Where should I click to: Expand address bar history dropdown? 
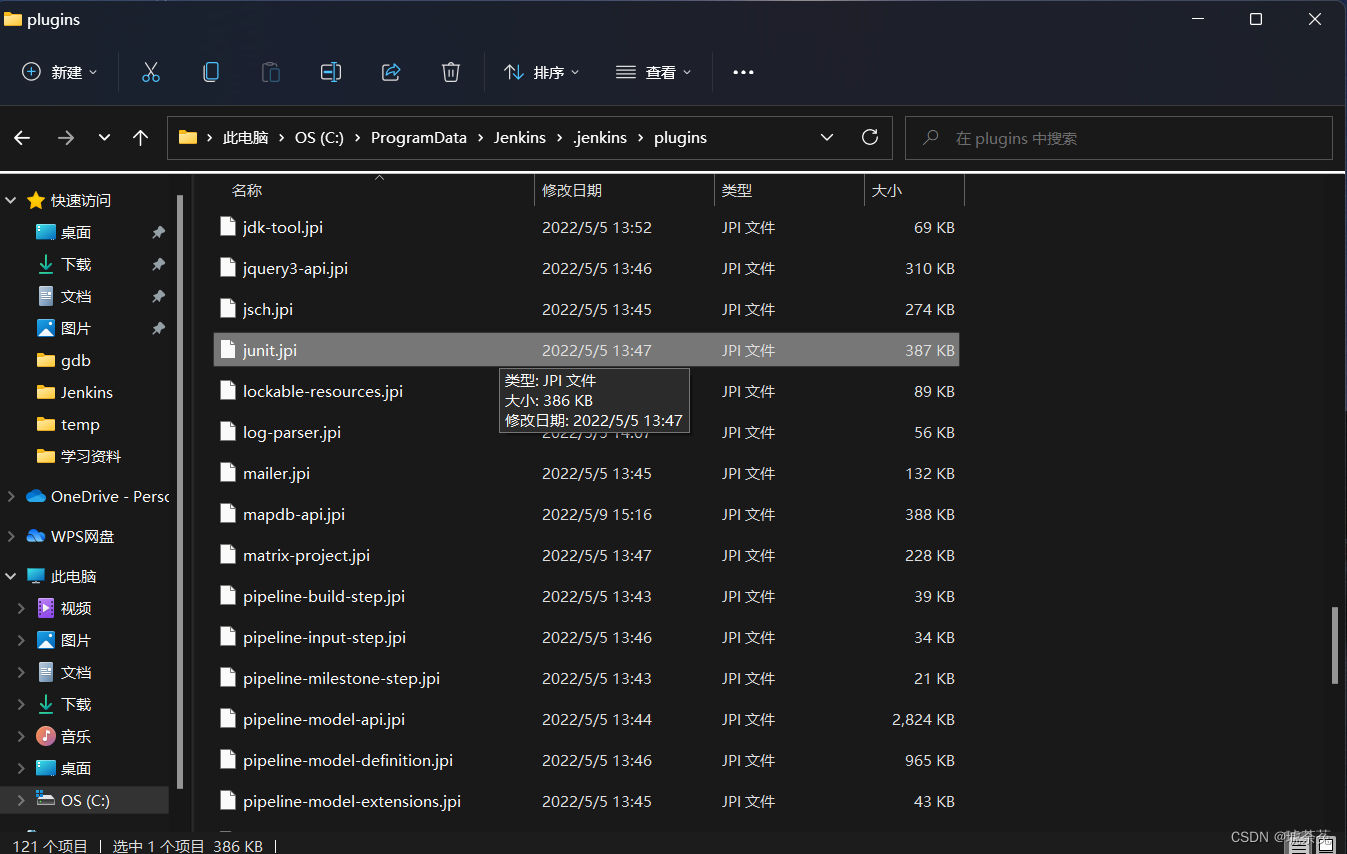(827, 138)
